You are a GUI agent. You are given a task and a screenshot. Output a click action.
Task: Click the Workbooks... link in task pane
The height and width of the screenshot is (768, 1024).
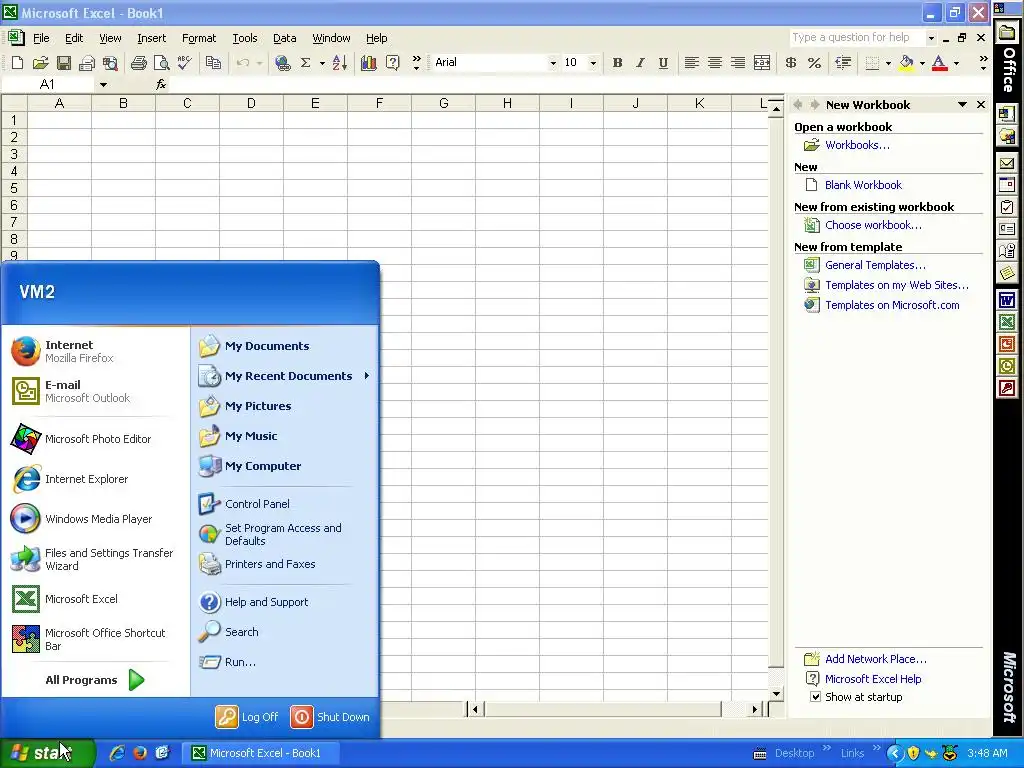pyautogui.click(x=857, y=145)
